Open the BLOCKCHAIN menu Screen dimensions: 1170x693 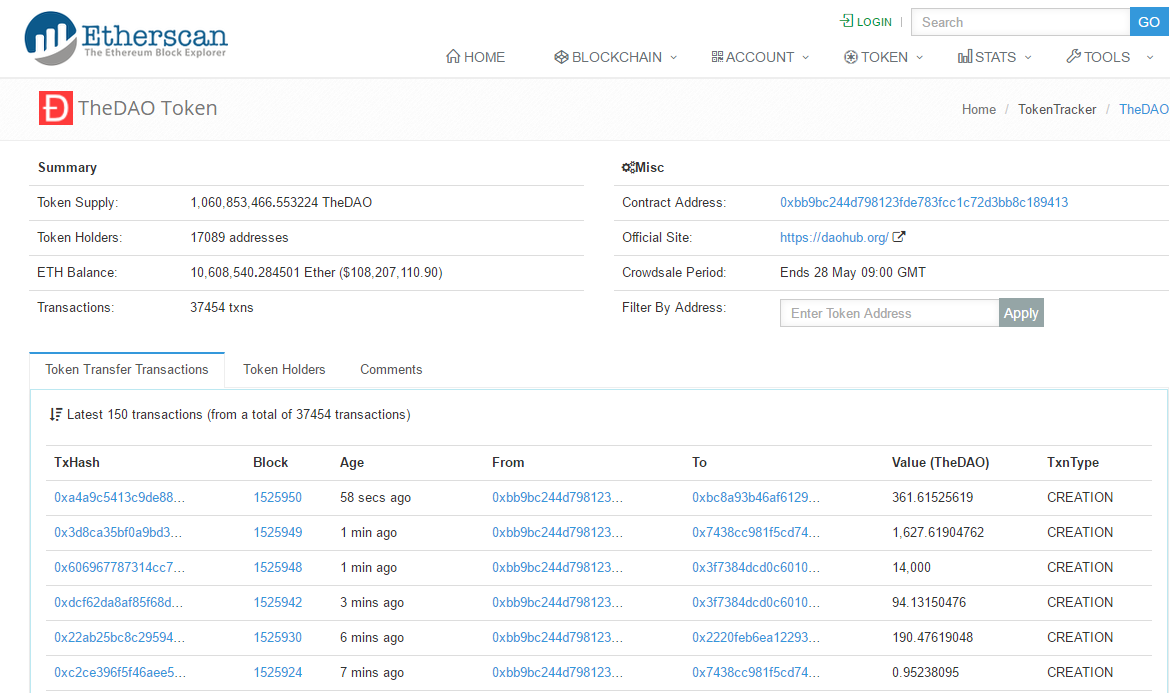616,57
